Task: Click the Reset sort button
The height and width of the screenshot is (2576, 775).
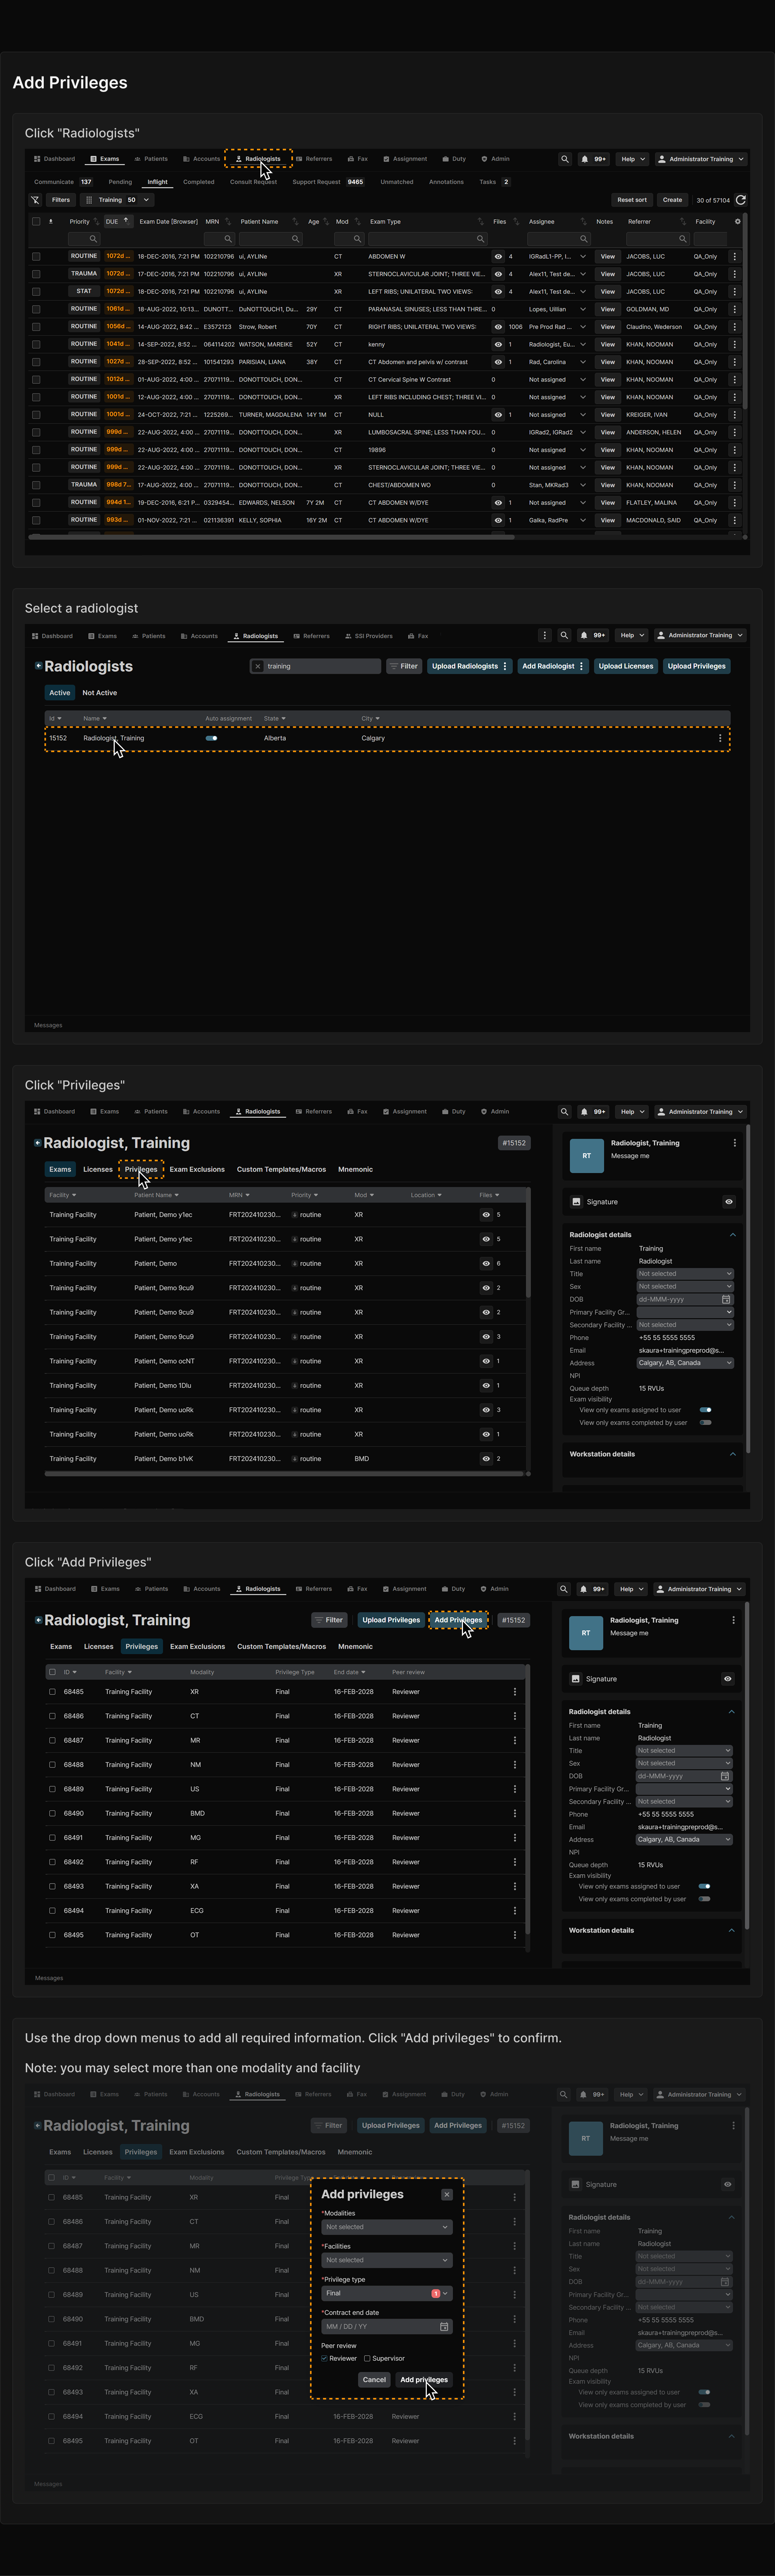Action: 632,200
